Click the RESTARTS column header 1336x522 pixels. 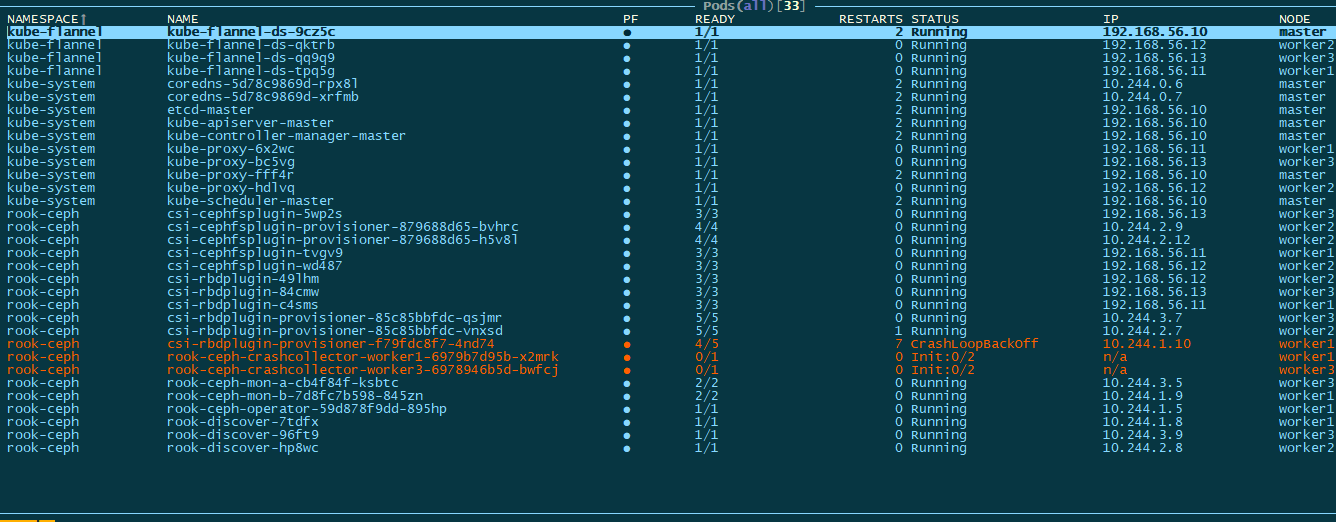click(x=870, y=19)
